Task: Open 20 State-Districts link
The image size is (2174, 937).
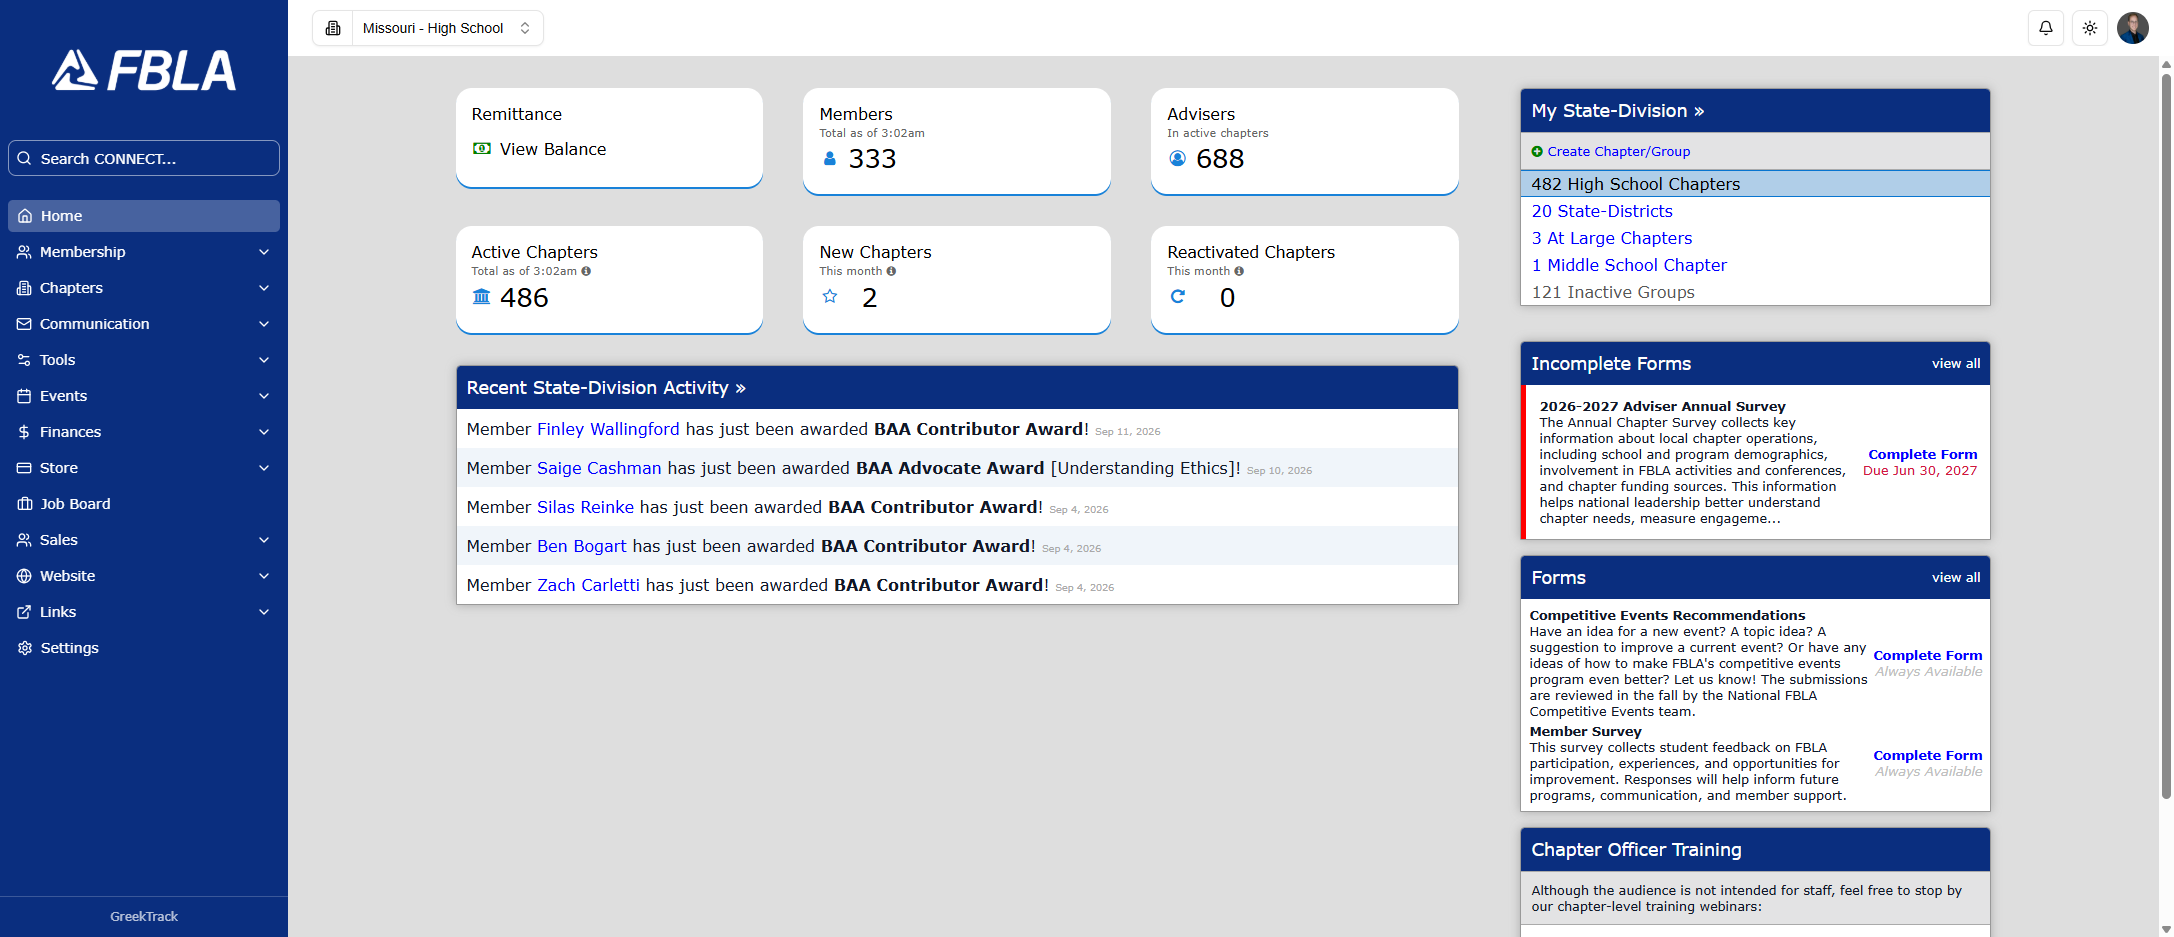Action: 1602,211
